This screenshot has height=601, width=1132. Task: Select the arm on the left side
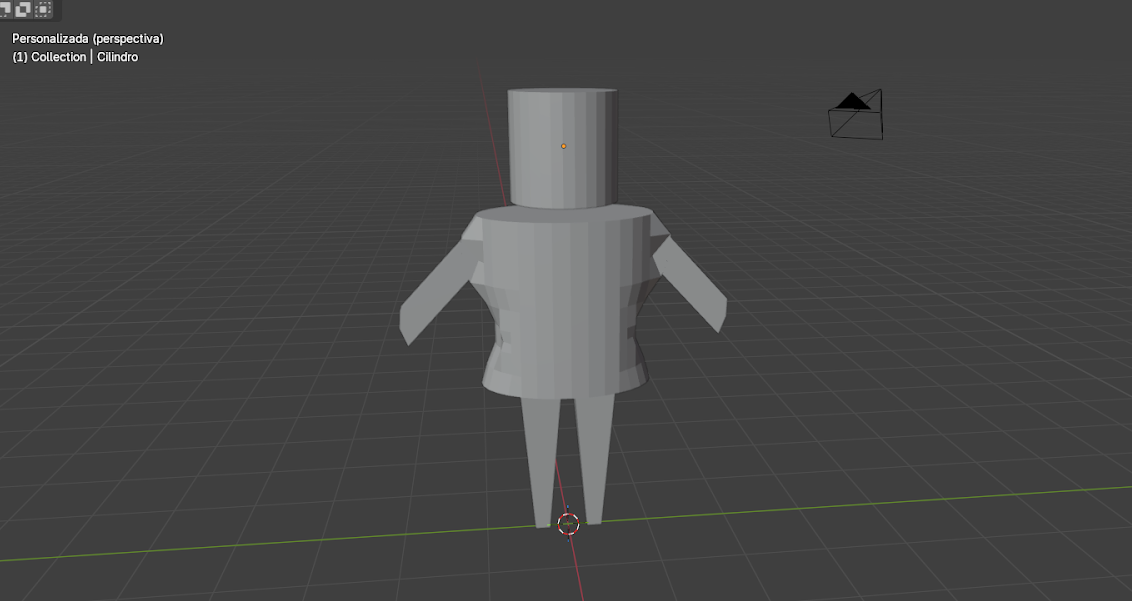click(x=434, y=297)
